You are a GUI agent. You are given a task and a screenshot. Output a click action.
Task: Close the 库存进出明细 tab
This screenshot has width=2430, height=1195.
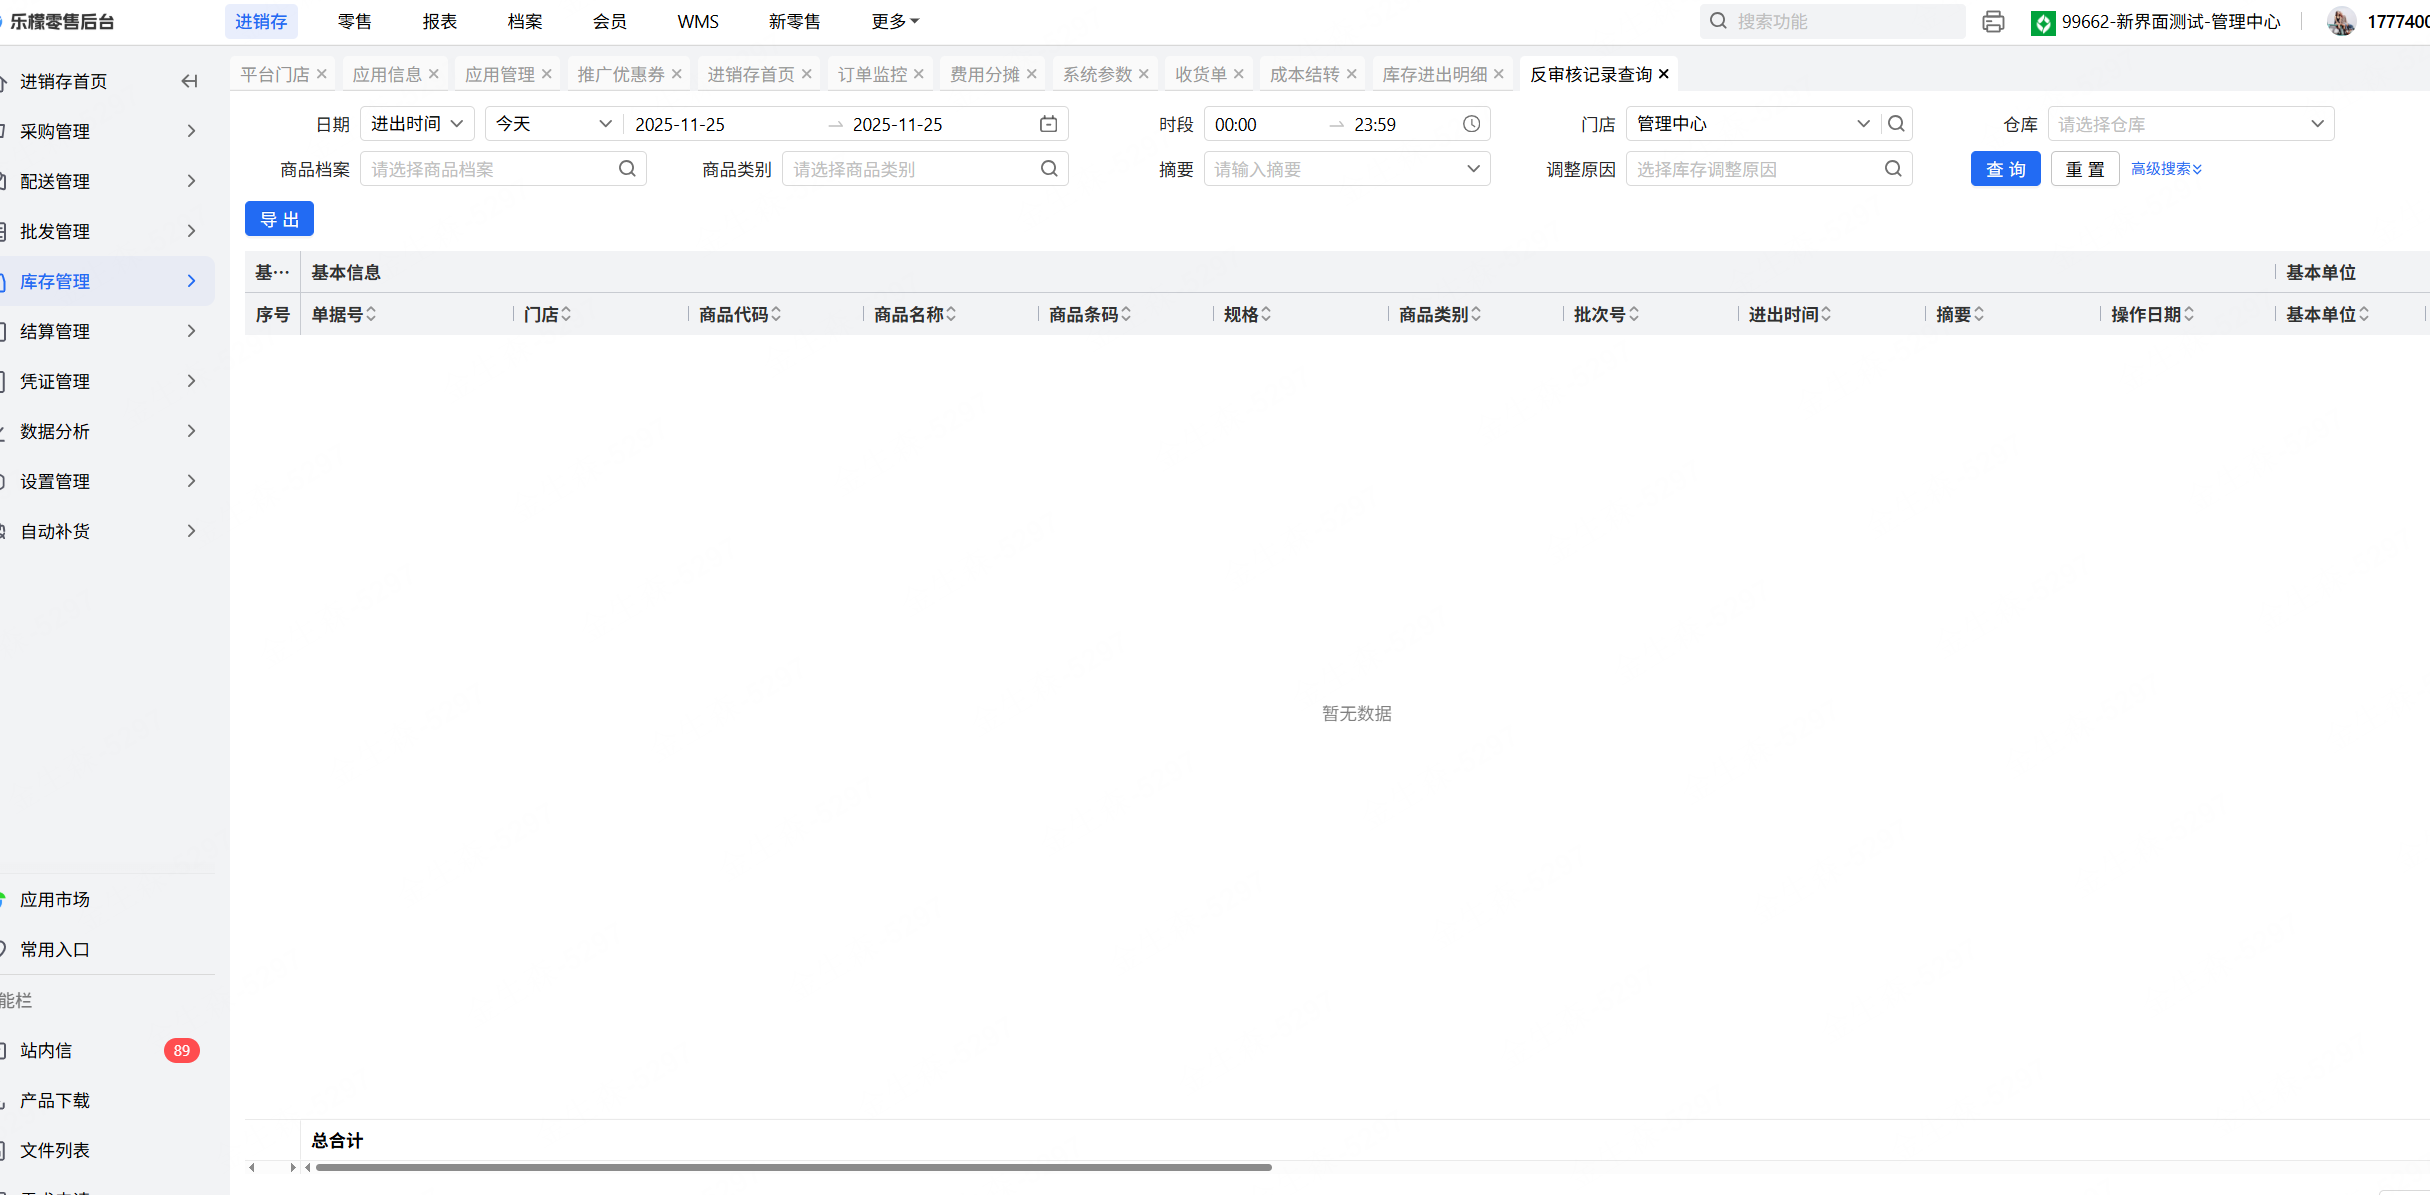tap(1499, 74)
